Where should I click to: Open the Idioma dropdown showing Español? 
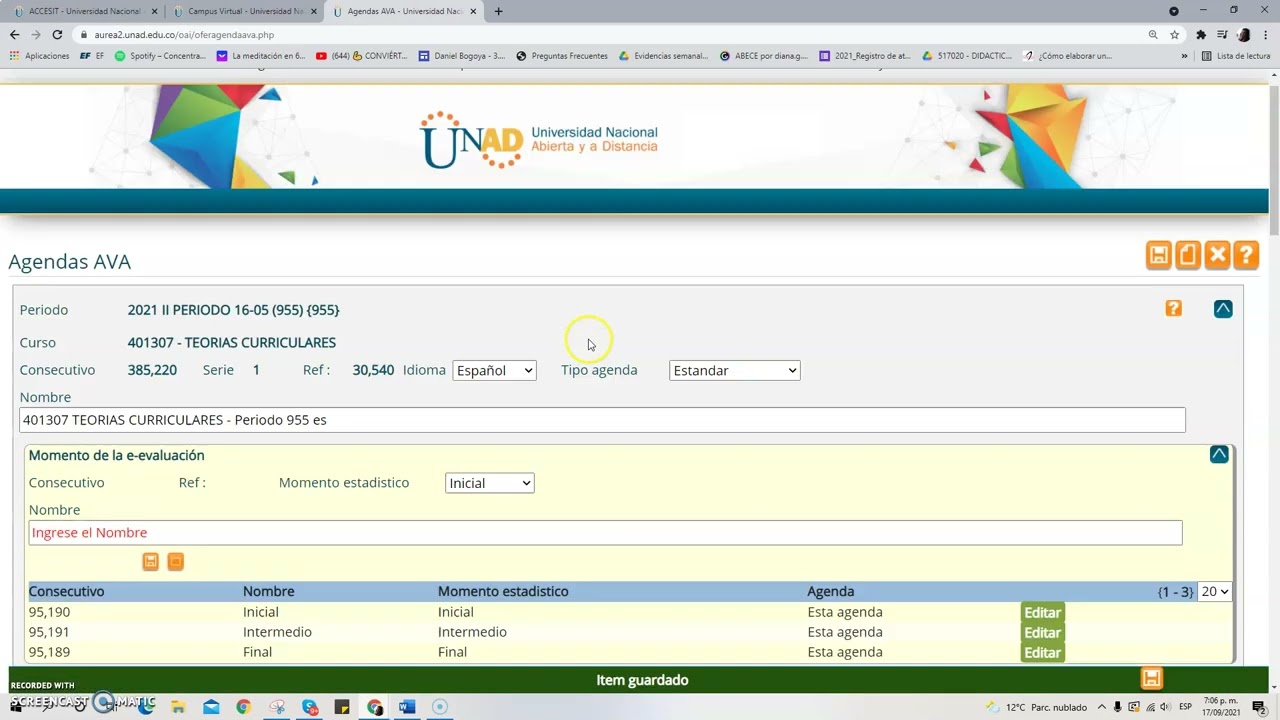pos(494,370)
